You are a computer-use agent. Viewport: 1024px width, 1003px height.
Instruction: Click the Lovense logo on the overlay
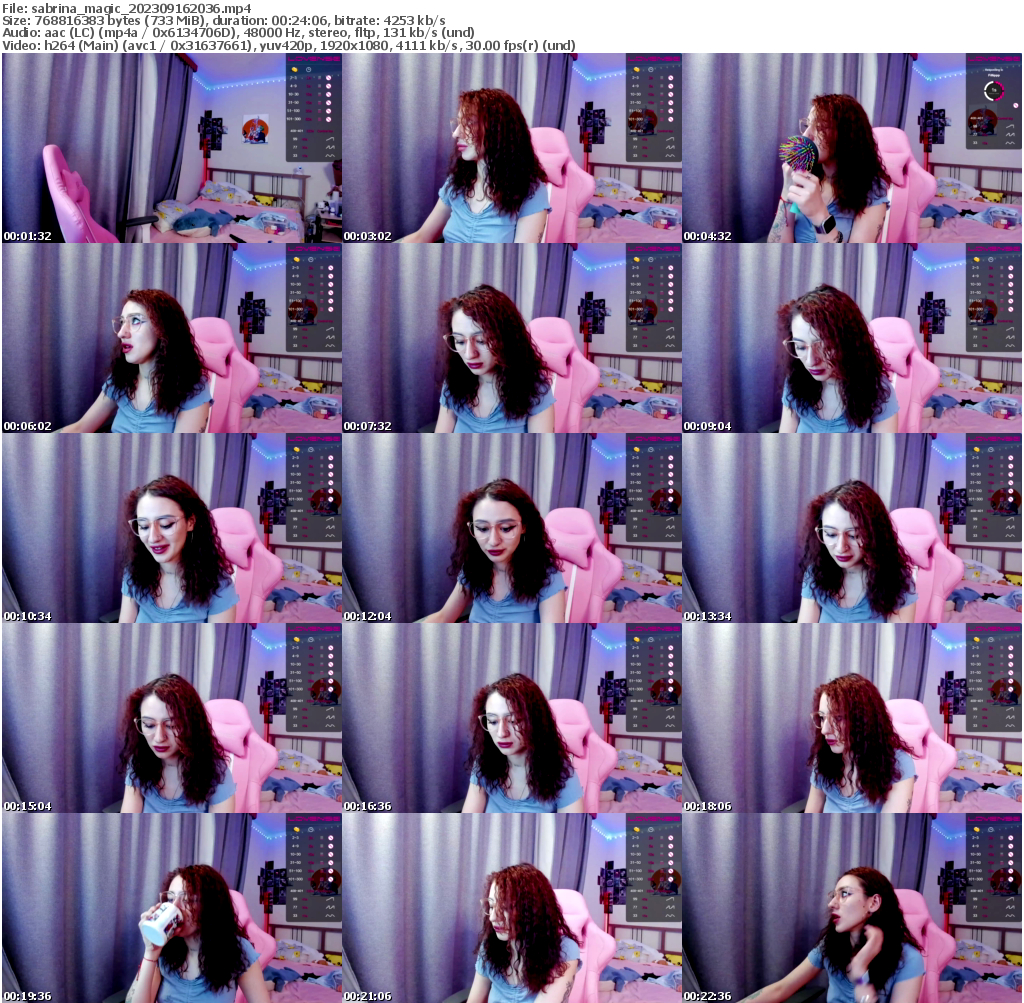coord(313,59)
